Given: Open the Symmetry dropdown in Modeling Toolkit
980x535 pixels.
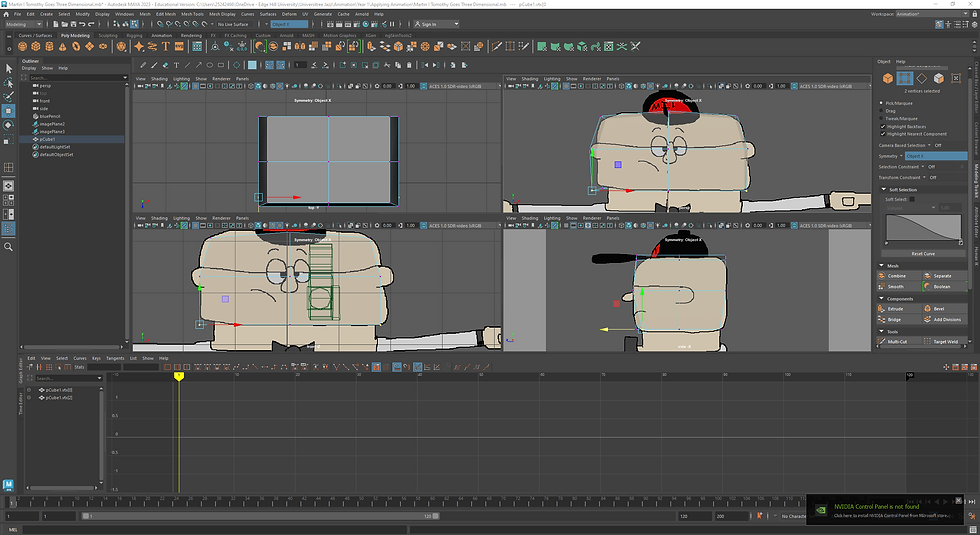Looking at the screenshot, I should pos(901,156).
